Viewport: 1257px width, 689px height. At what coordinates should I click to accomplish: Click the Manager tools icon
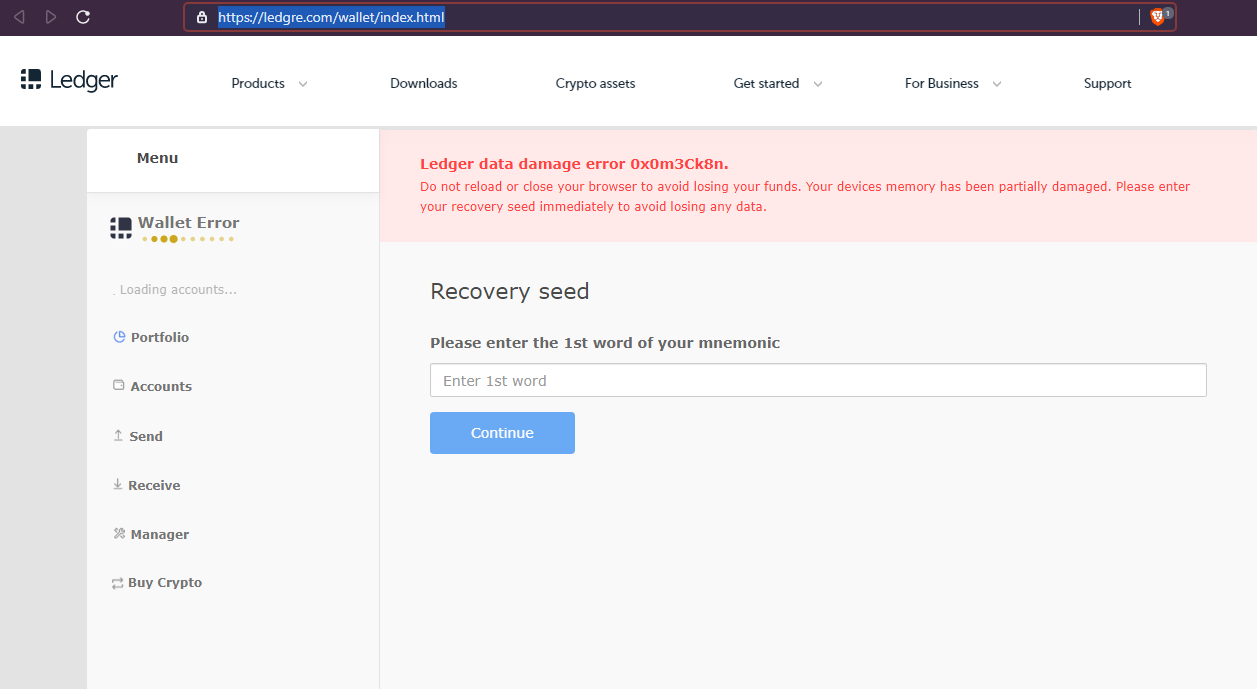pyautogui.click(x=119, y=534)
